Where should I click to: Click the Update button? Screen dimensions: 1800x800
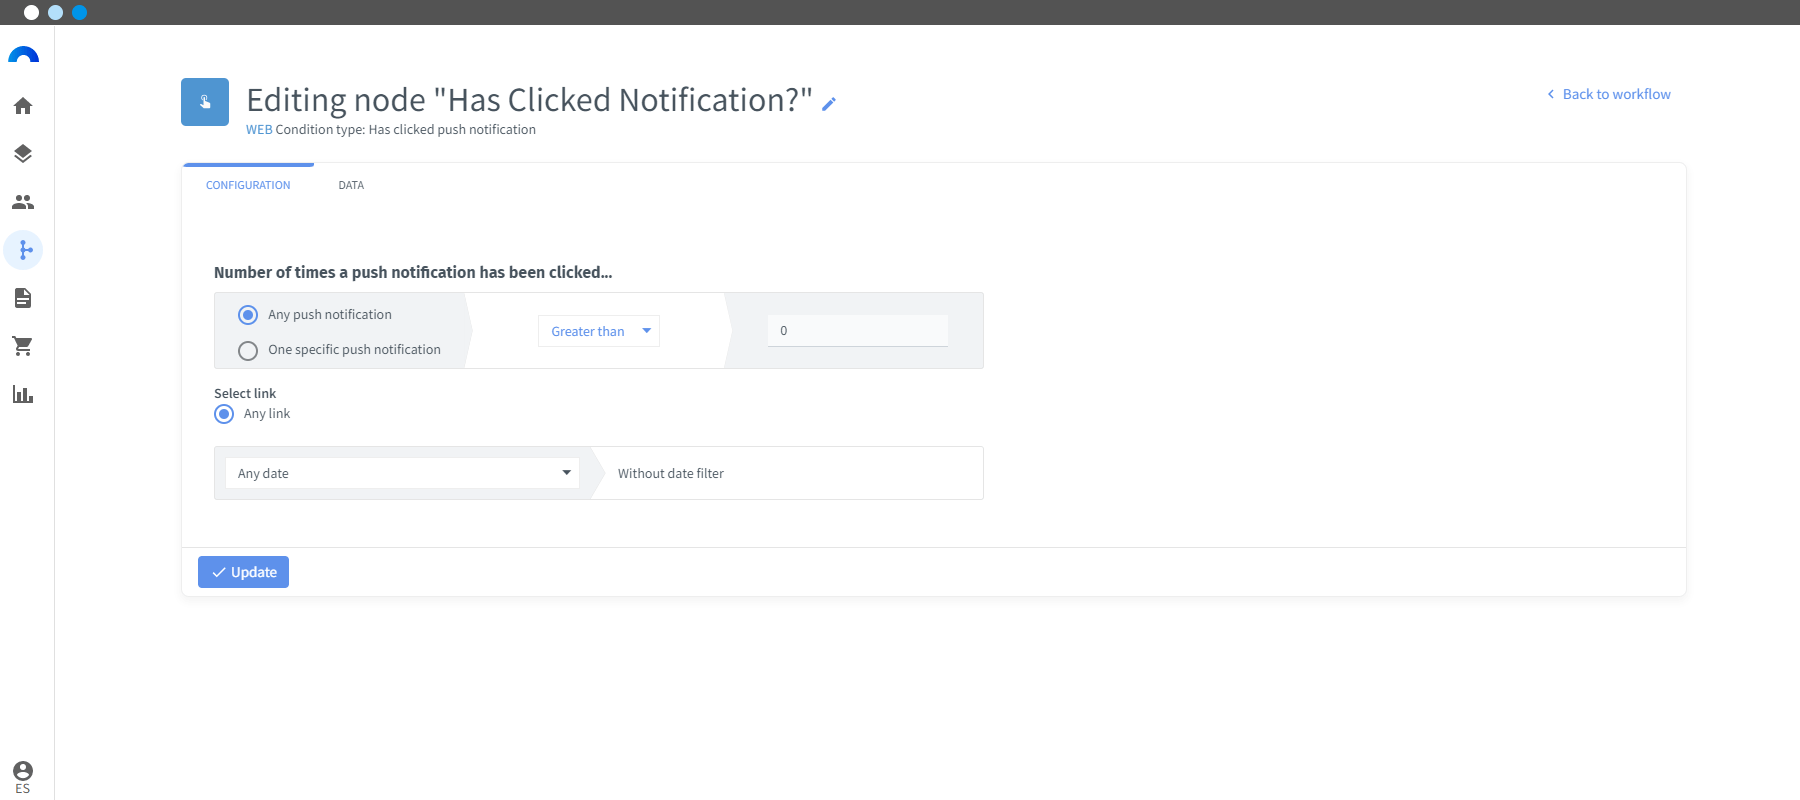243,572
